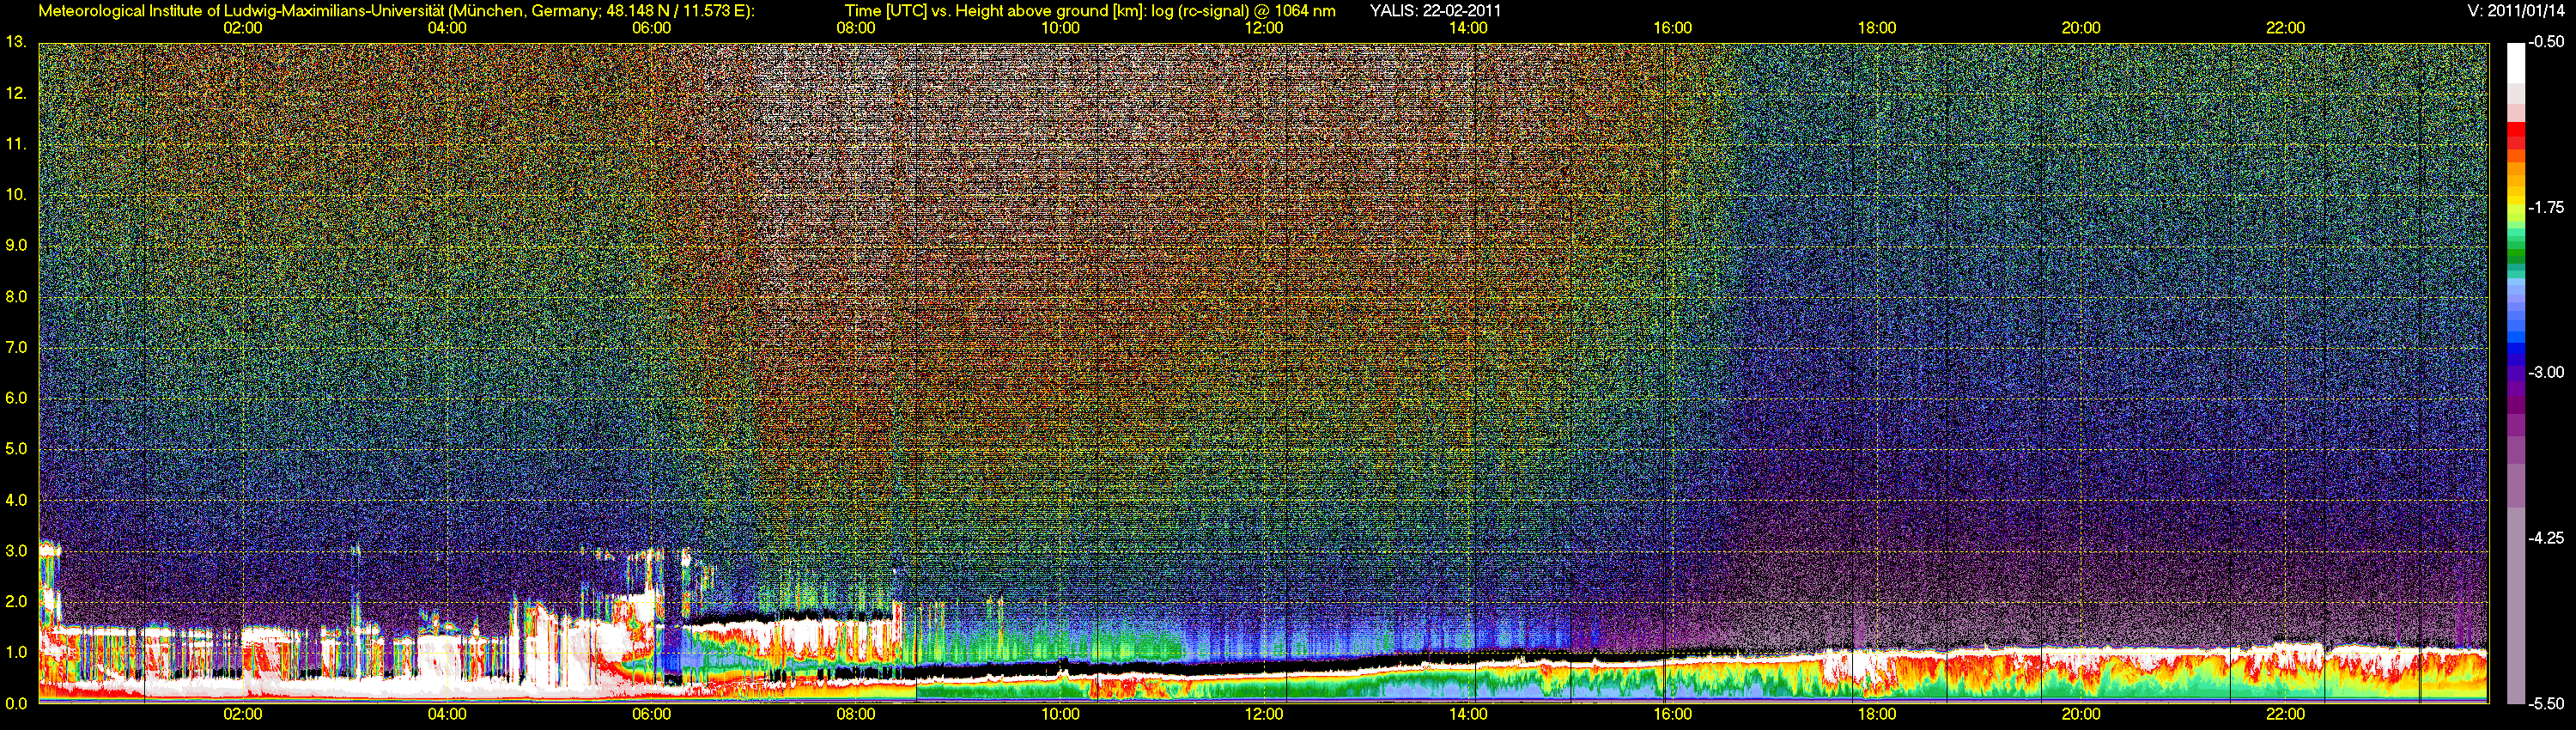Click the Meteorological Institute title text
The image size is (2576, 730).
click(396, 11)
